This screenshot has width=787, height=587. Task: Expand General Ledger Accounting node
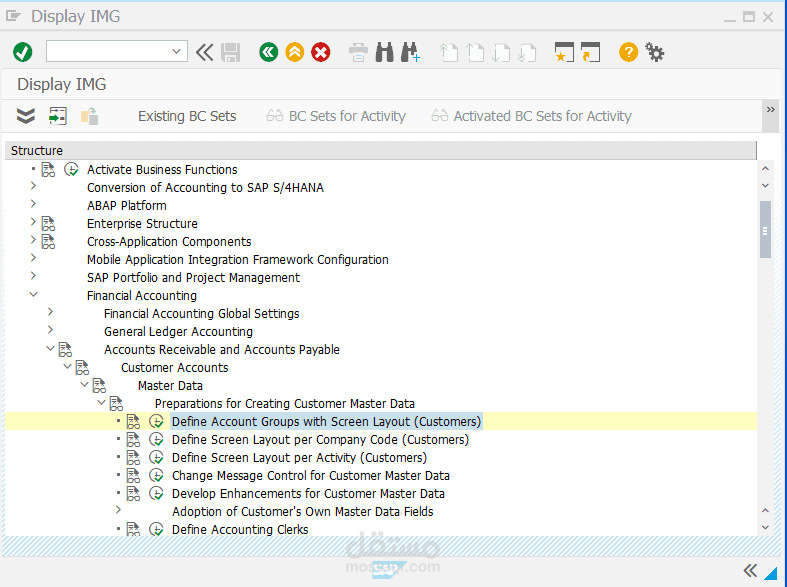[x=50, y=330]
